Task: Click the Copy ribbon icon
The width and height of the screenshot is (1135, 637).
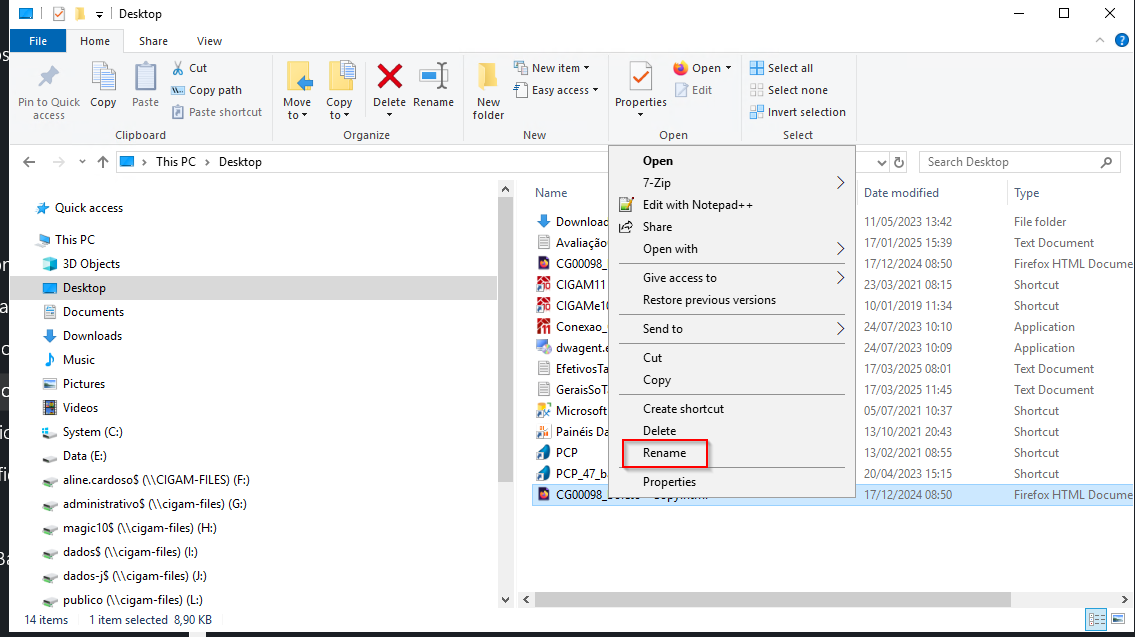Action: [104, 77]
